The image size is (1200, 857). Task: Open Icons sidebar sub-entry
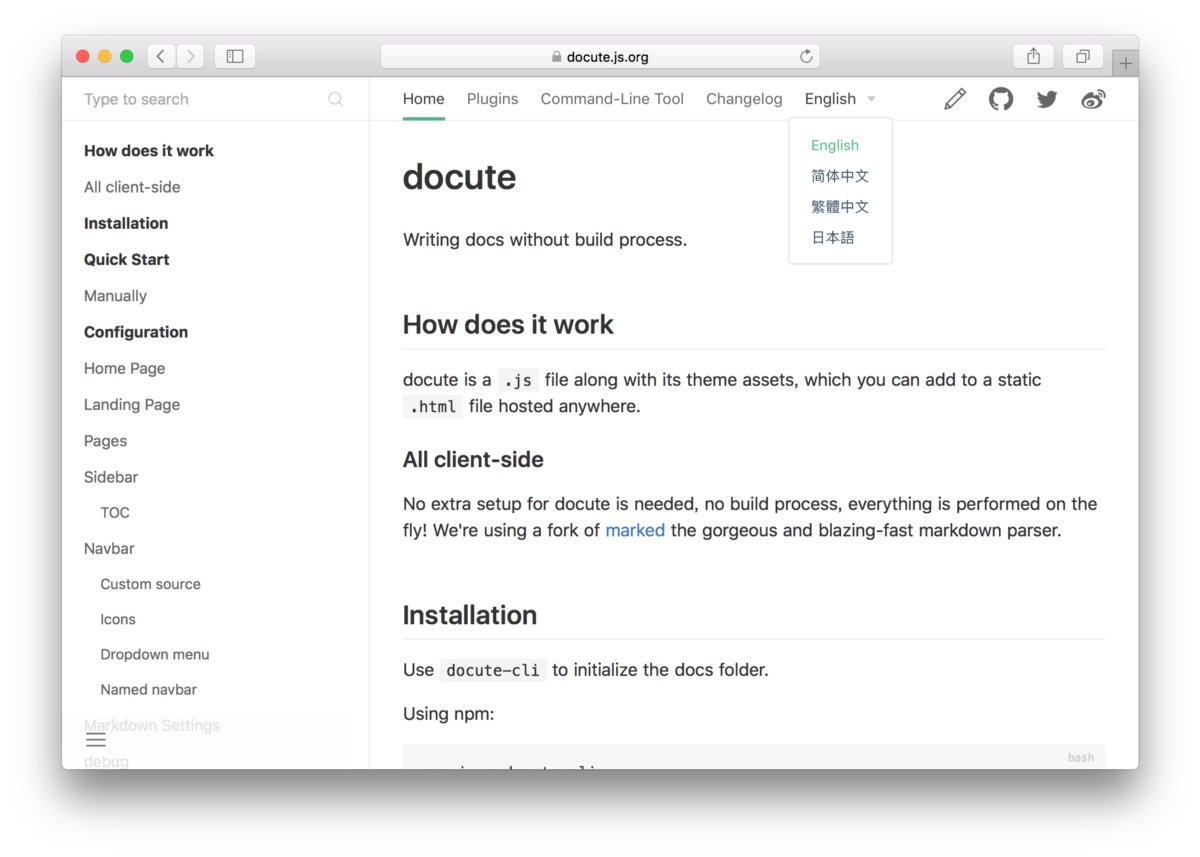pyautogui.click(x=118, y=619)
